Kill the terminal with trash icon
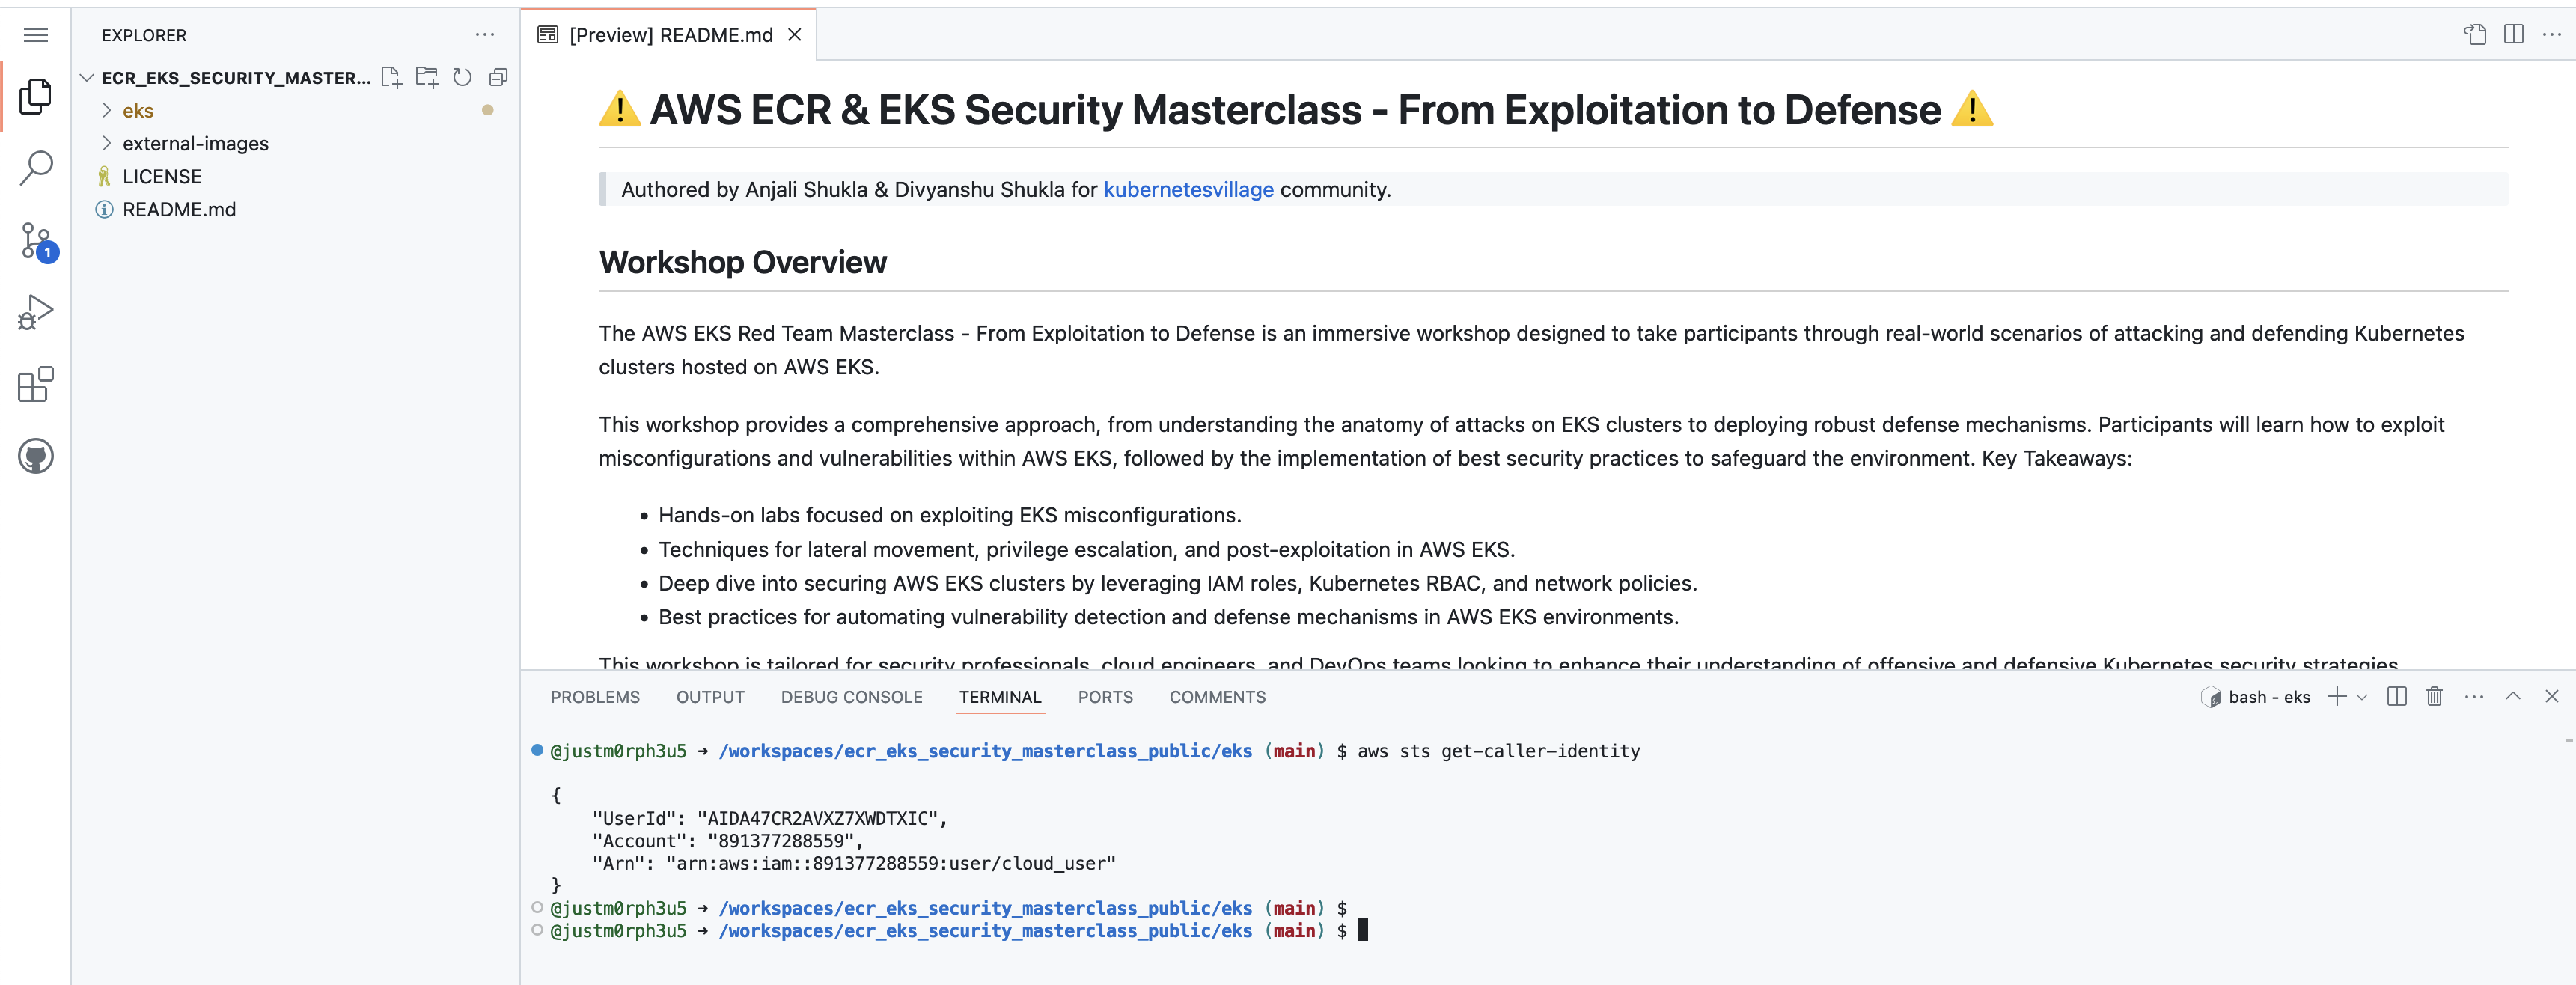Screen dimensions: 2576x985 [x=2434, y=697]
